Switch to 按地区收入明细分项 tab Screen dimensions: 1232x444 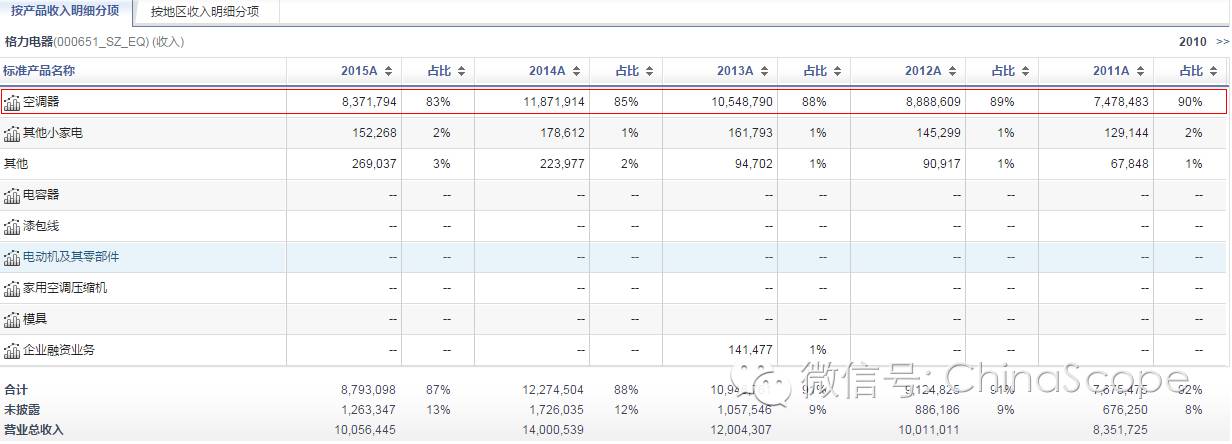[x=204, y=12]
